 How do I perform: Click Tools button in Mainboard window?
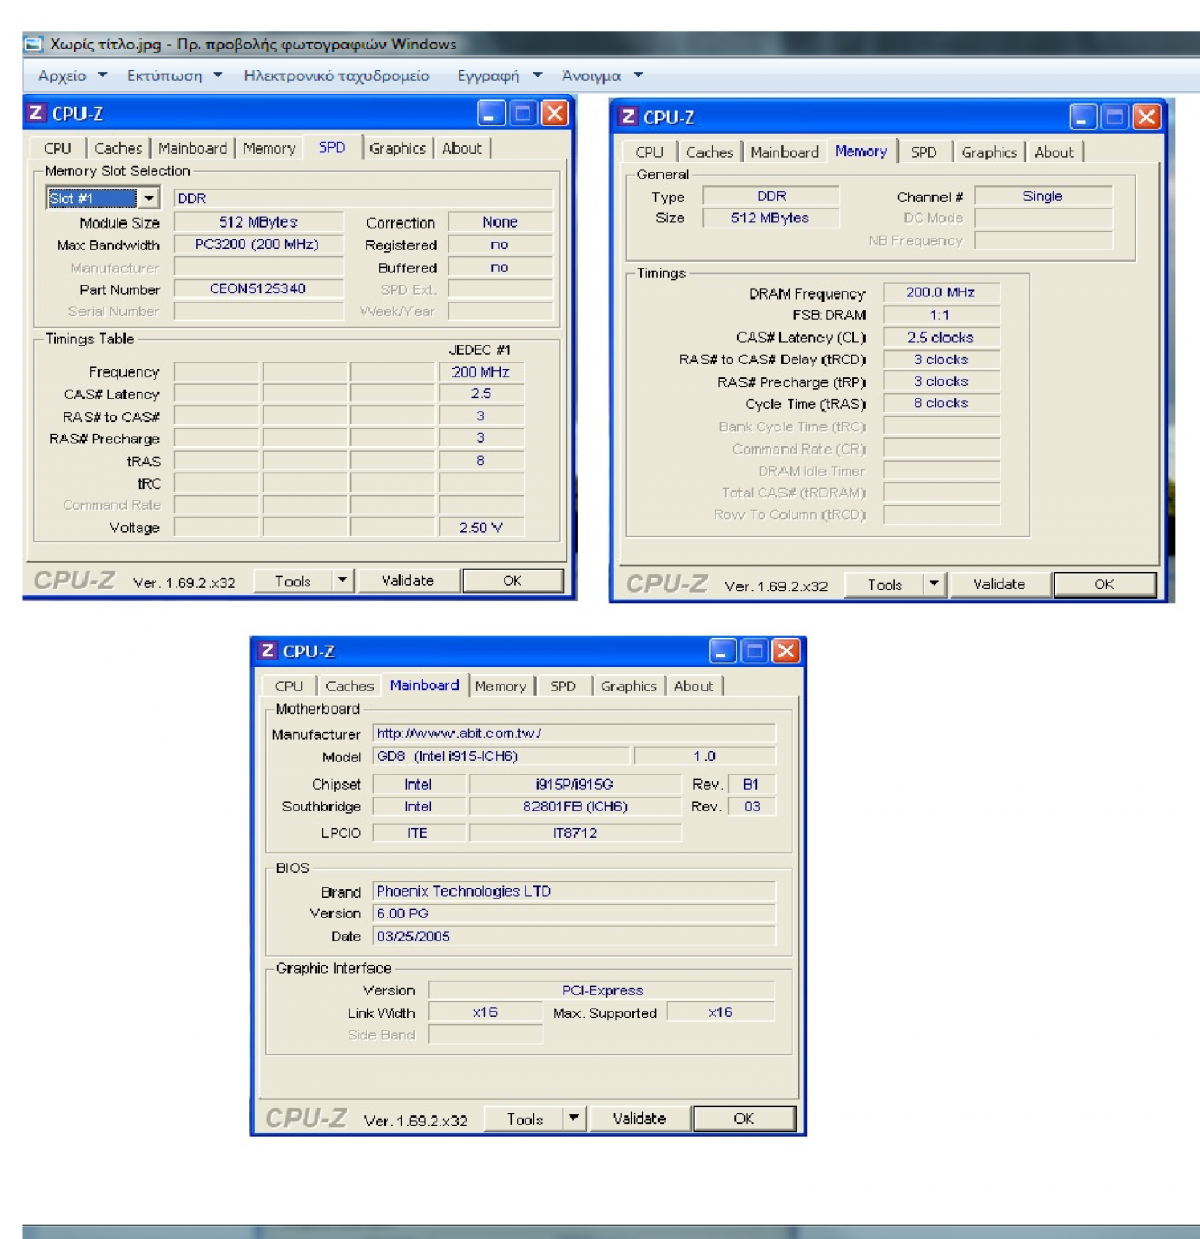[x=525, y=1118]
